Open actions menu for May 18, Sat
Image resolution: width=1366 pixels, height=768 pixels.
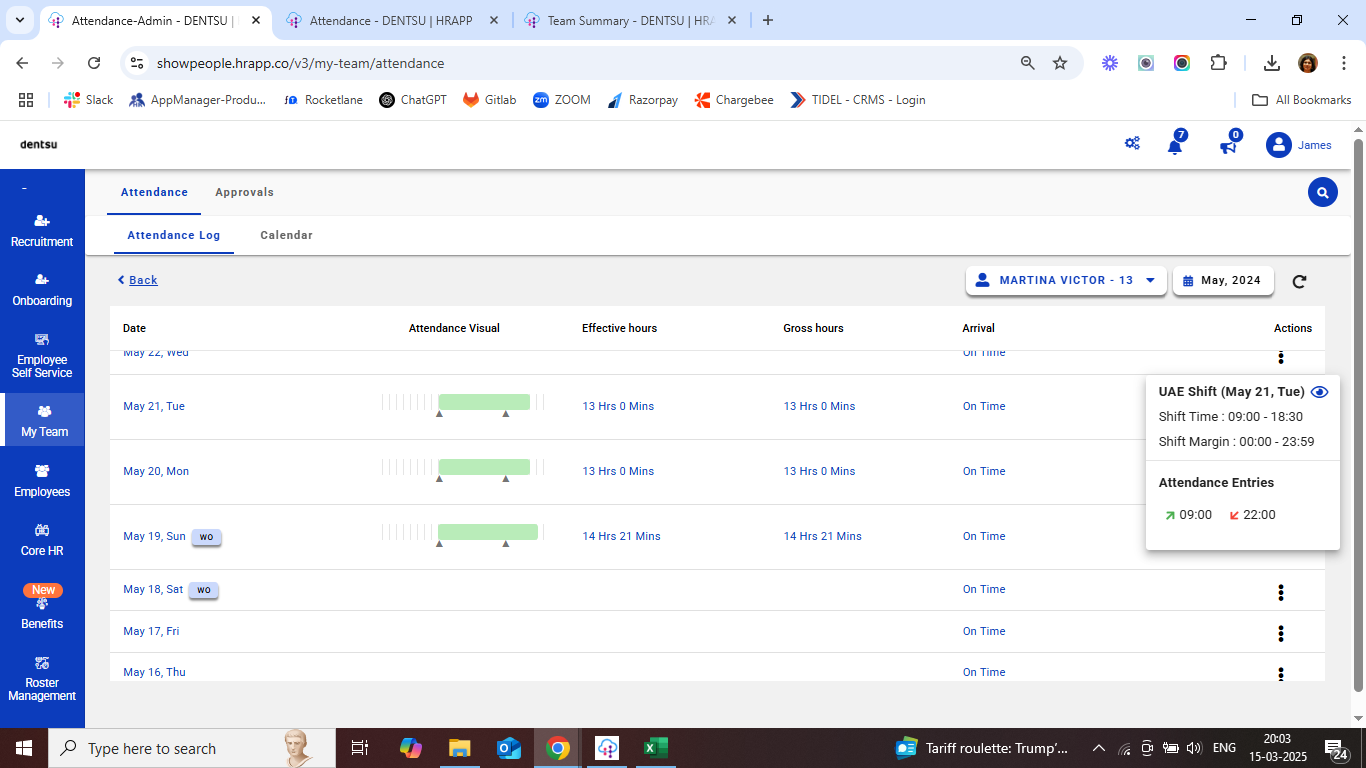(x=1280, y=593)
